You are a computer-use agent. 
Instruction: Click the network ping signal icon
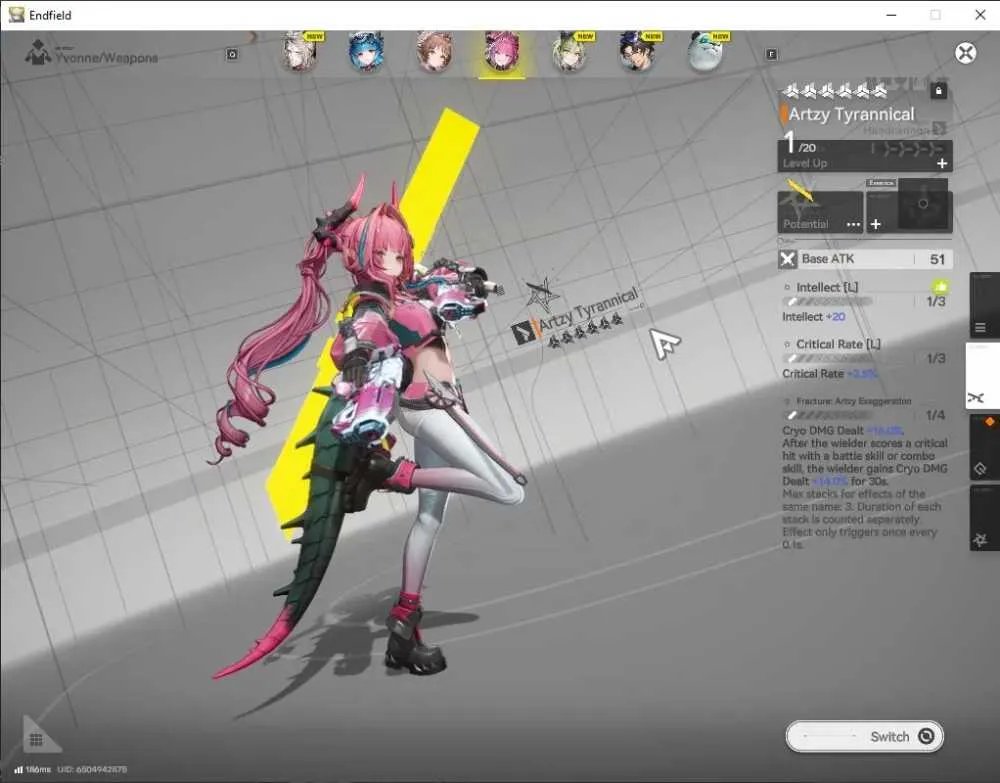18,770
